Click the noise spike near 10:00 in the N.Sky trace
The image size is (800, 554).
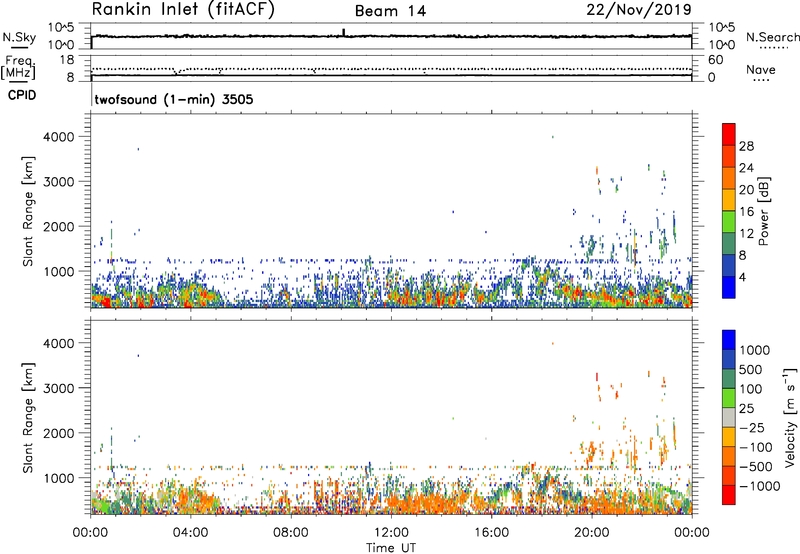point(343,32)
